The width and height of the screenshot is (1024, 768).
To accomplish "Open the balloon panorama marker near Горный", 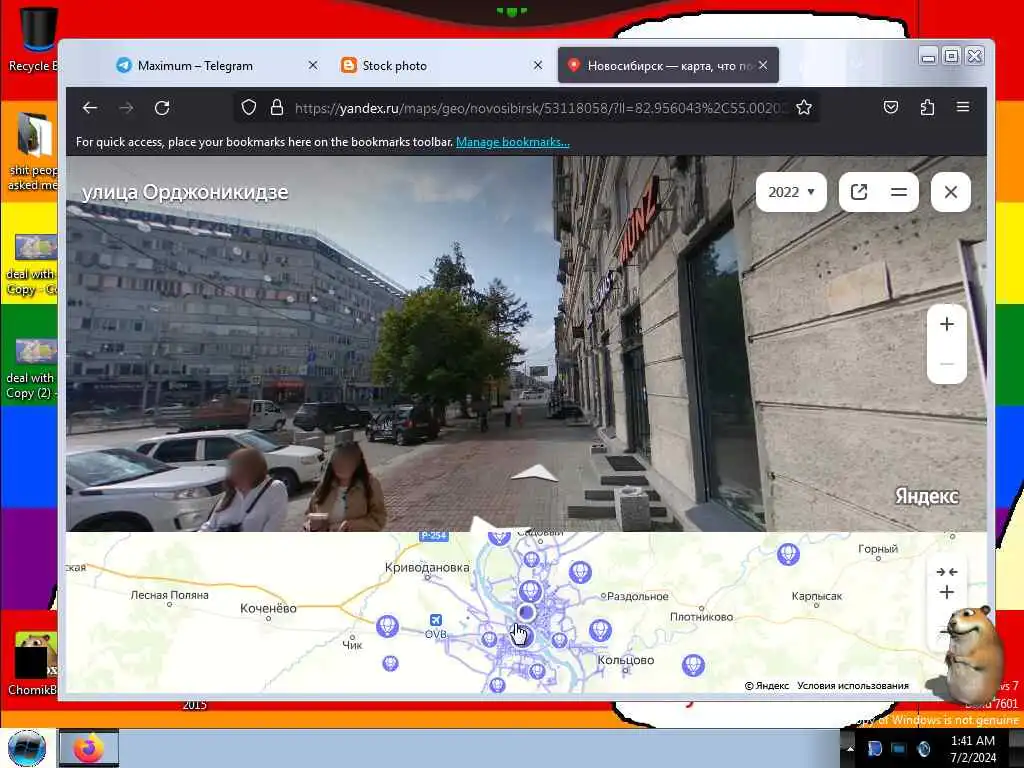I will pos(788,554).
